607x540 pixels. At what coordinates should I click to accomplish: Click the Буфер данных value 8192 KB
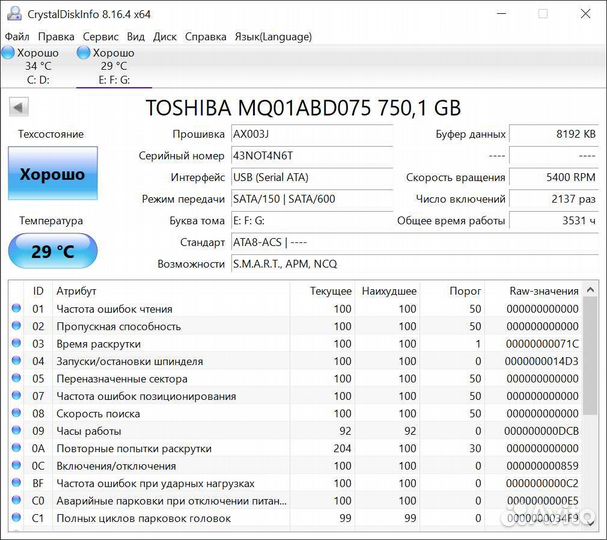tap(554, 134)
